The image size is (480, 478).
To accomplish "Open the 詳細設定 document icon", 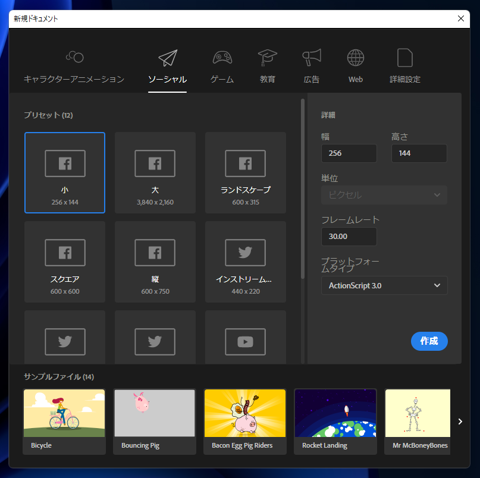I will click(x=405, y=58).
